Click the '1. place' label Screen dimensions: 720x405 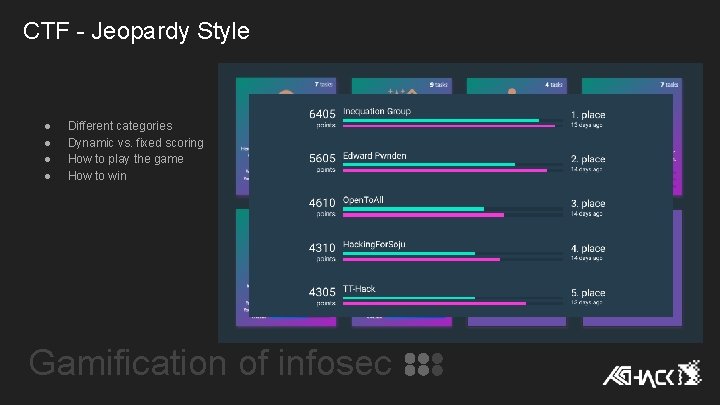588,115
